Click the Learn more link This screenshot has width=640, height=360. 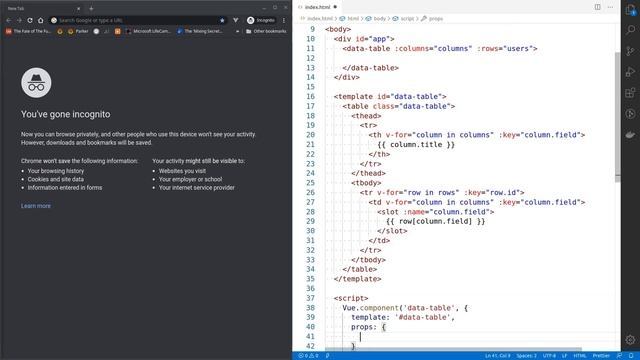(x=36, y=206)
